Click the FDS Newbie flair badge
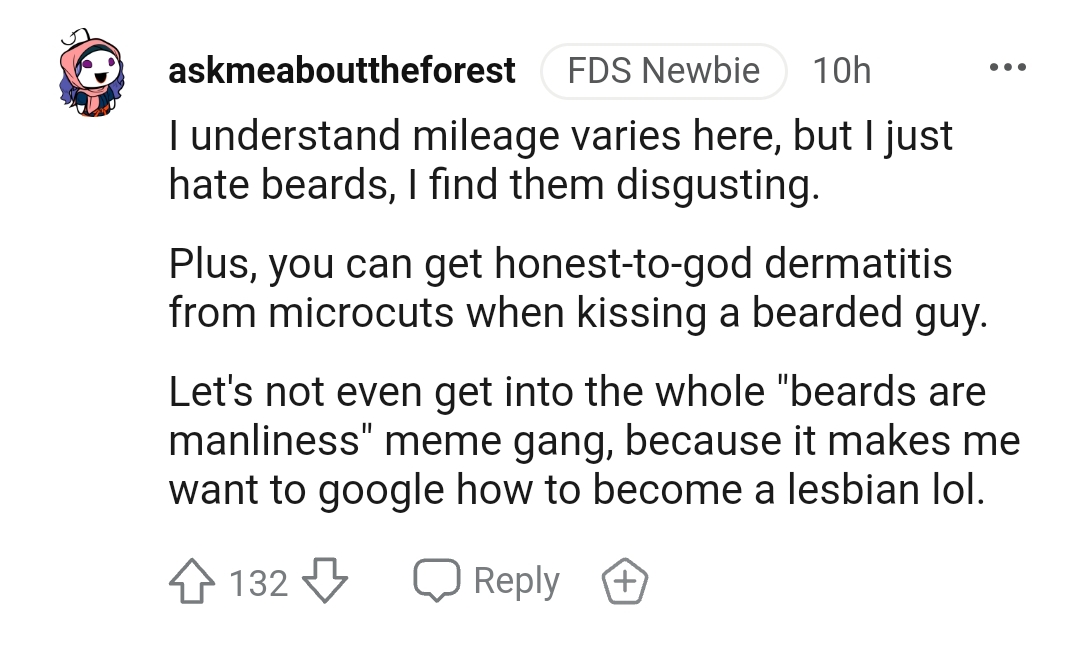This screenshot has height=648, width=1080. (663, 71)
